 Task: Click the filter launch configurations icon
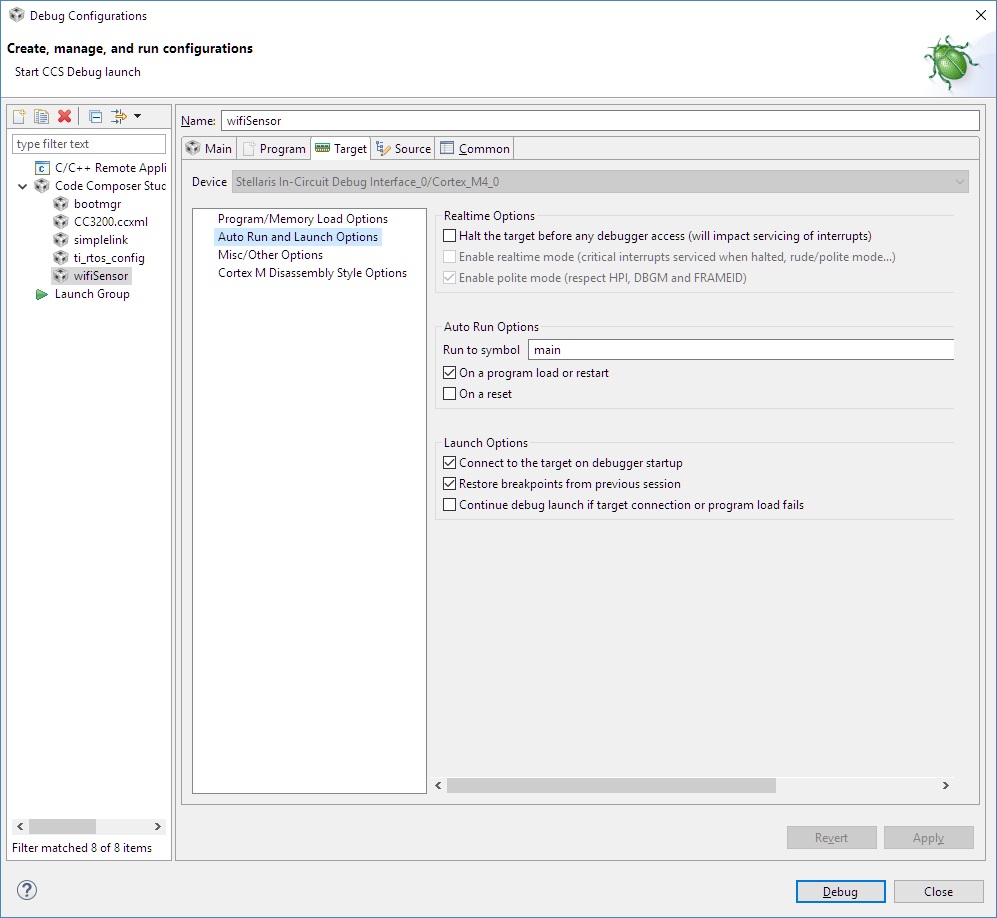(119, 116)
